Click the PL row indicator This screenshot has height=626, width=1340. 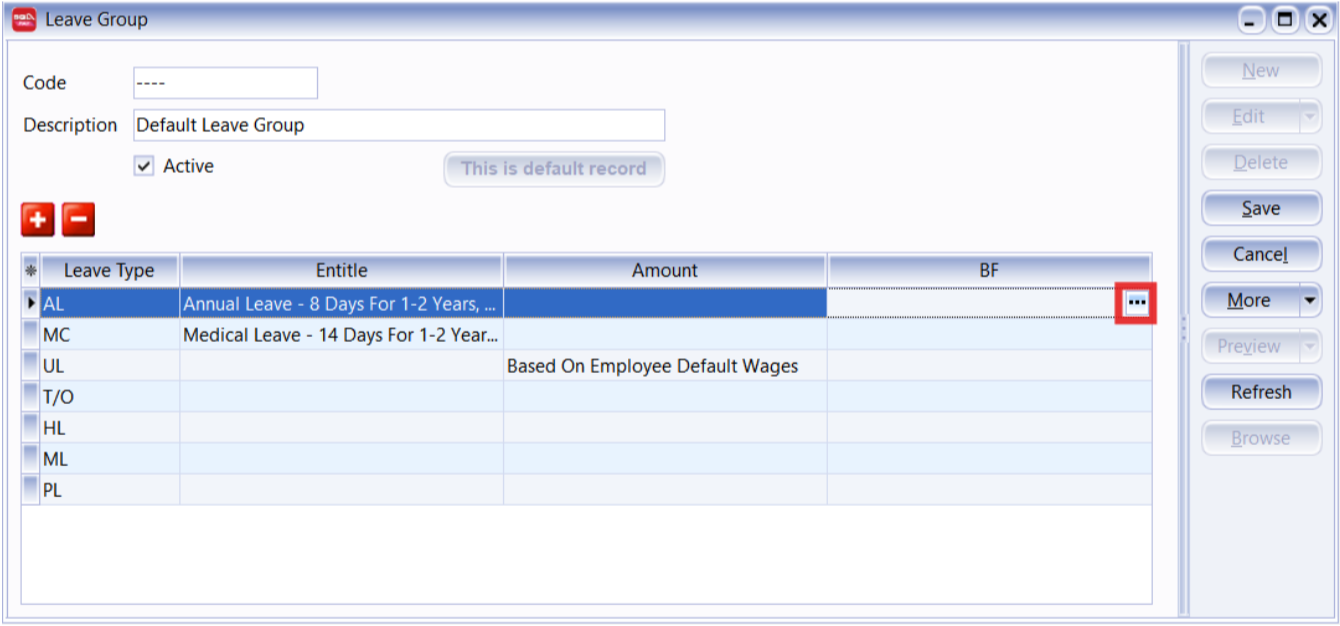tap(31, 490)
